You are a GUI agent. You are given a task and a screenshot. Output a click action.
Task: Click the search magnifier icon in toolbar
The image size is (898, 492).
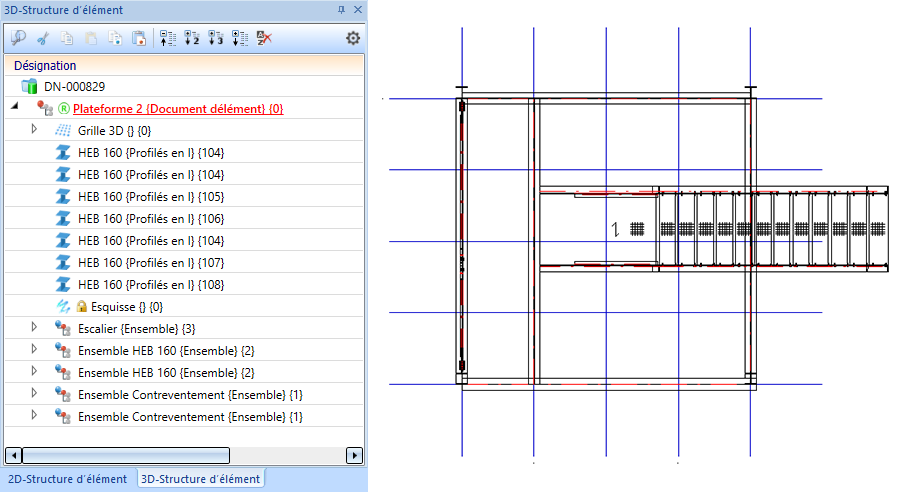tap(18, 38)
